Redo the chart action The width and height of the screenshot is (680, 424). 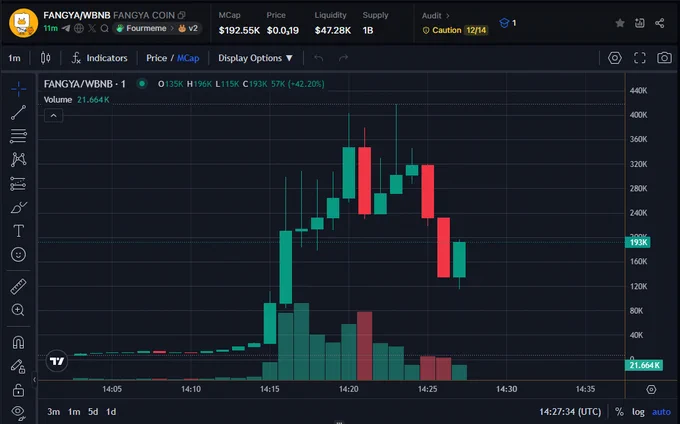tap(343, 58)
